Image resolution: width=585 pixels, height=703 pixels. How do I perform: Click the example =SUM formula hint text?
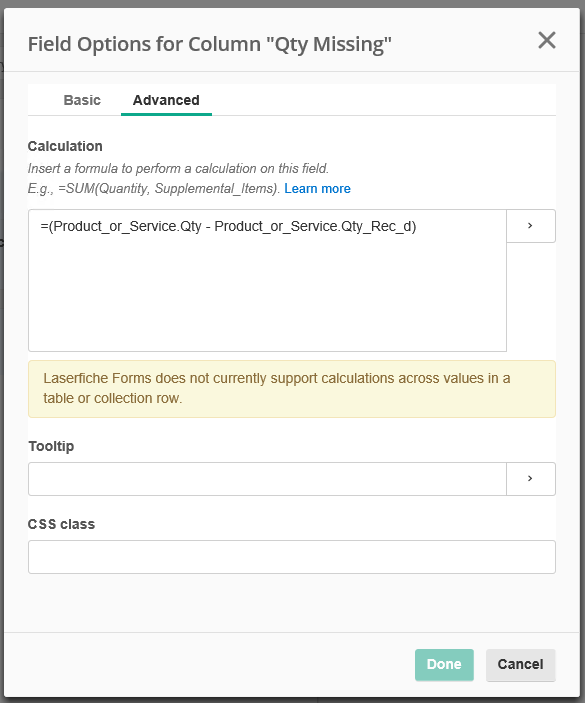coord(154,188)
